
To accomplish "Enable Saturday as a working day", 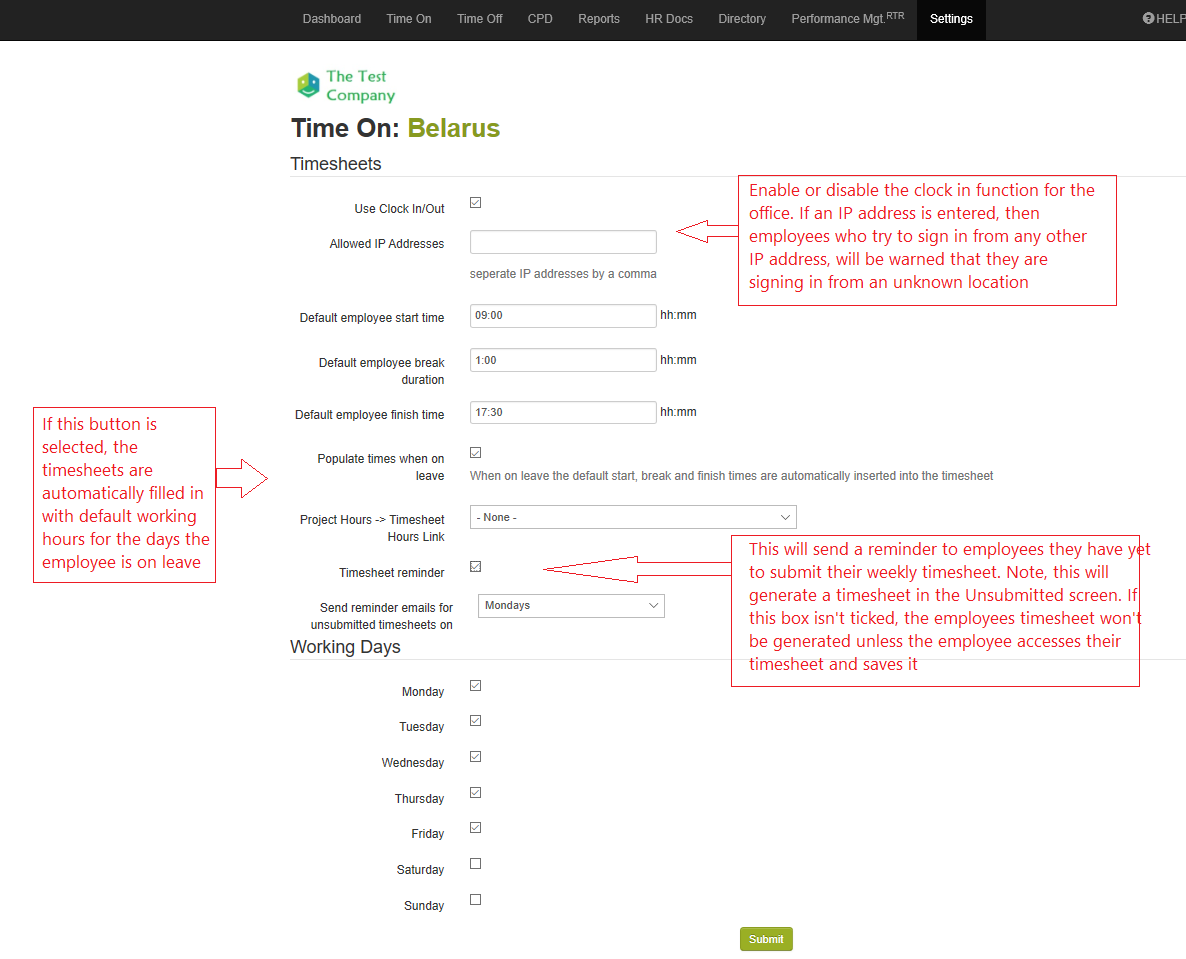I will click(476, 864).
